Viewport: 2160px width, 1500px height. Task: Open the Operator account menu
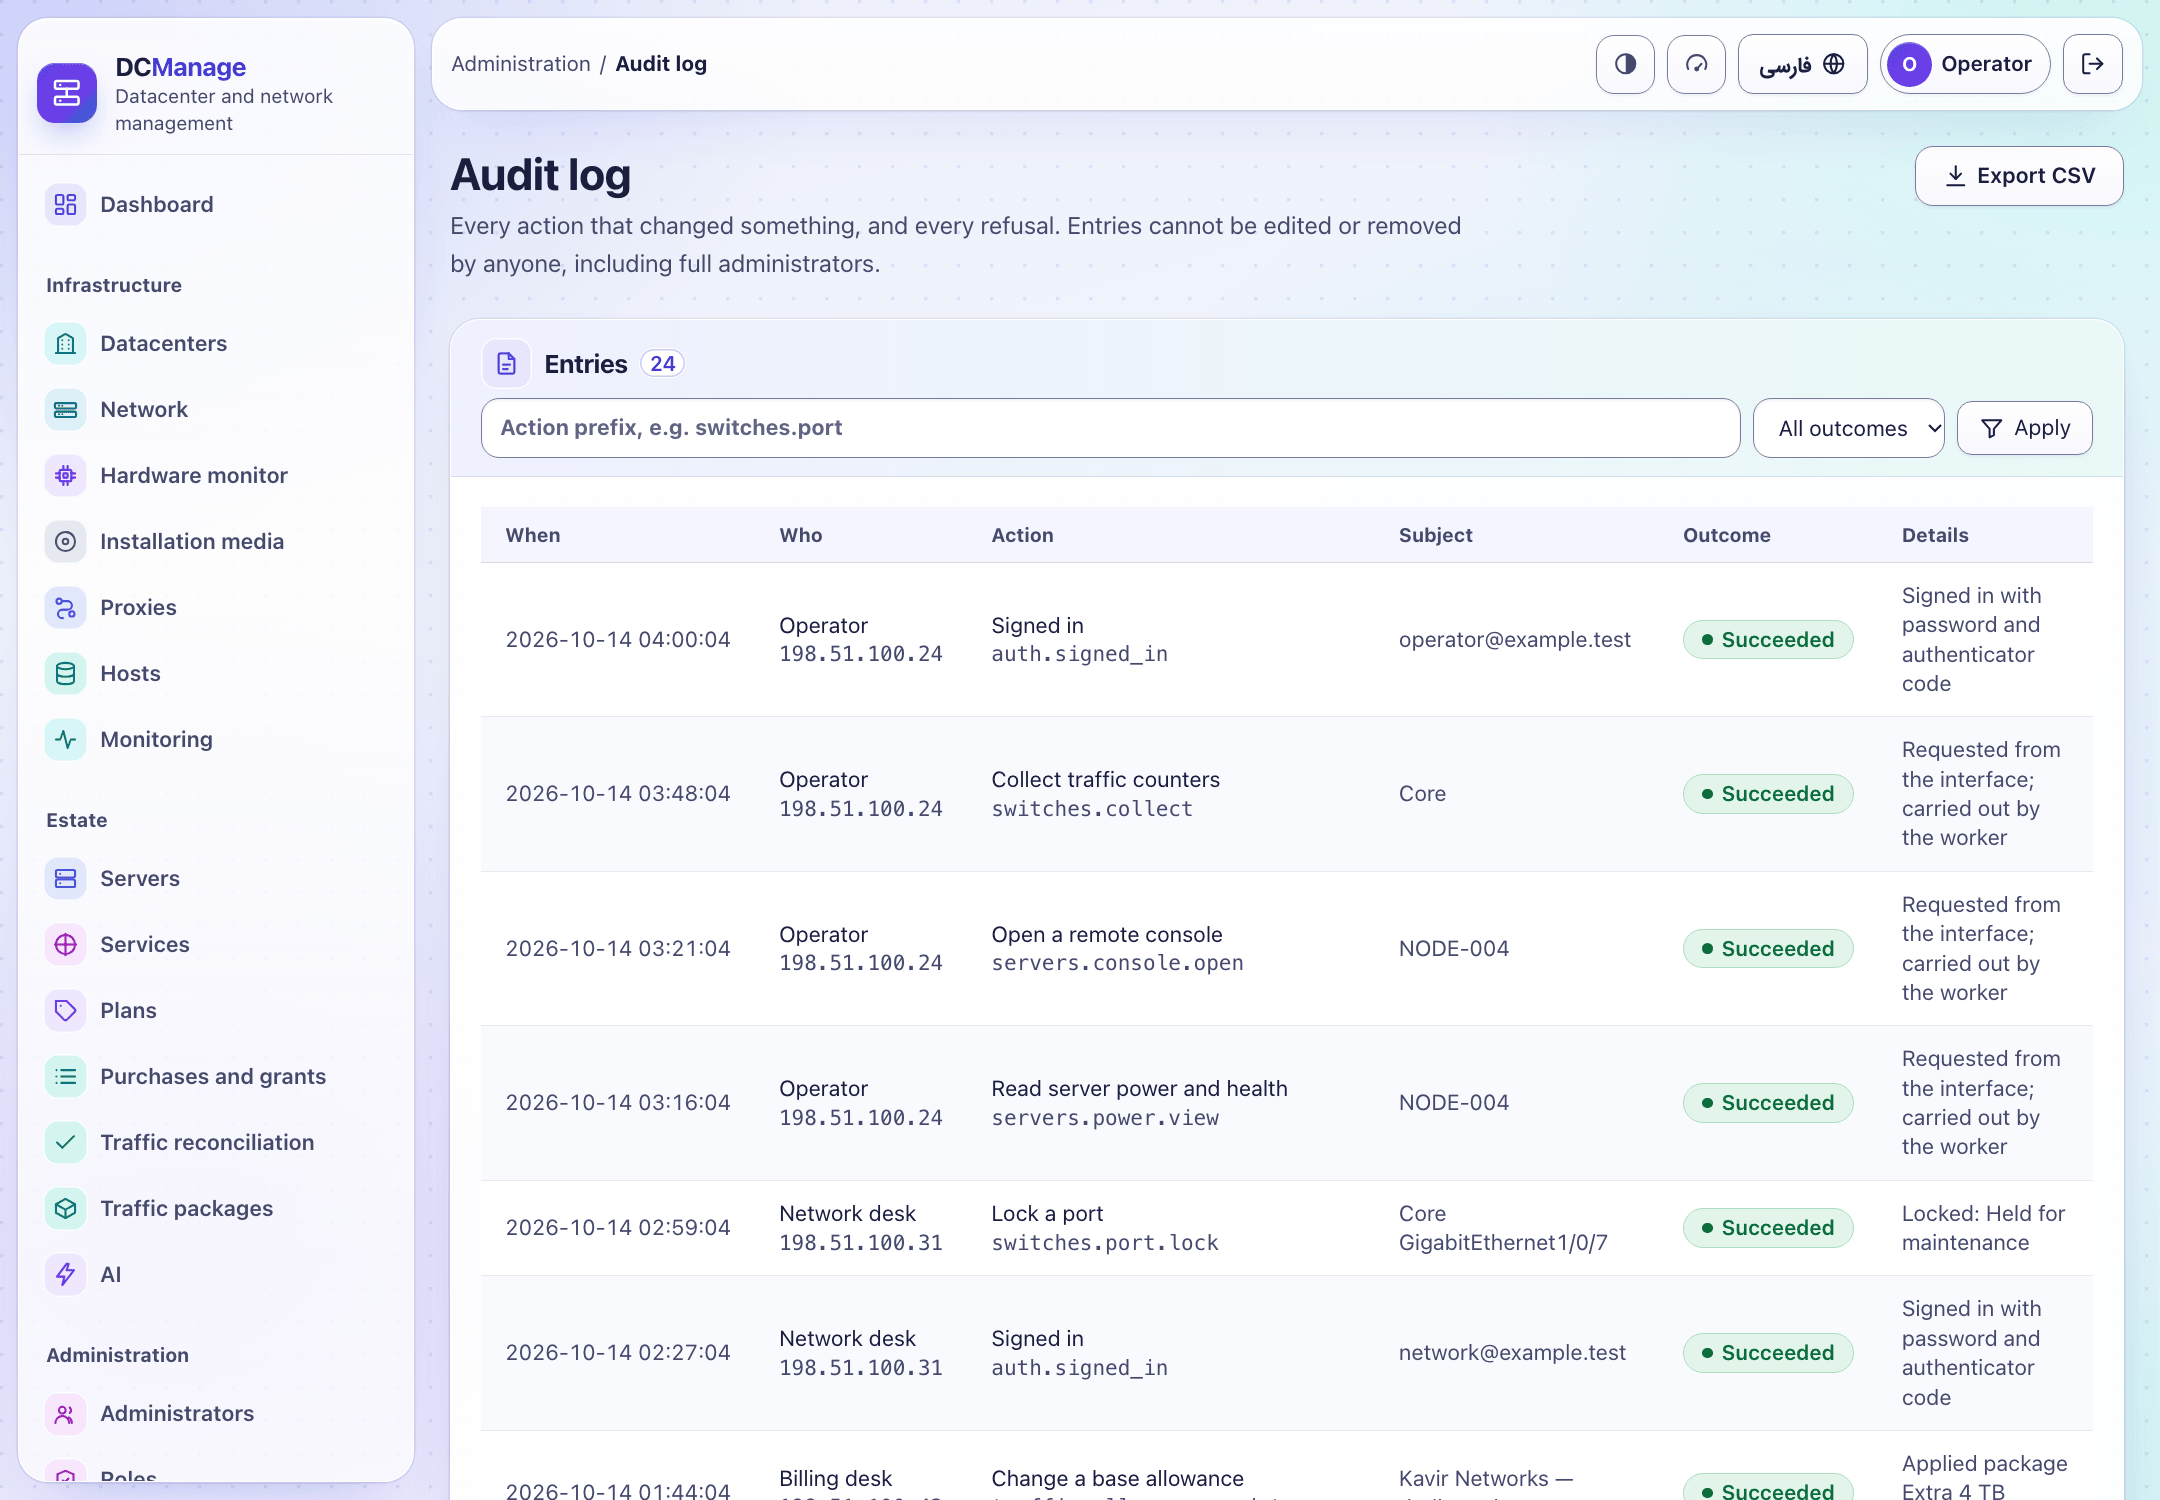point(1964,64)
